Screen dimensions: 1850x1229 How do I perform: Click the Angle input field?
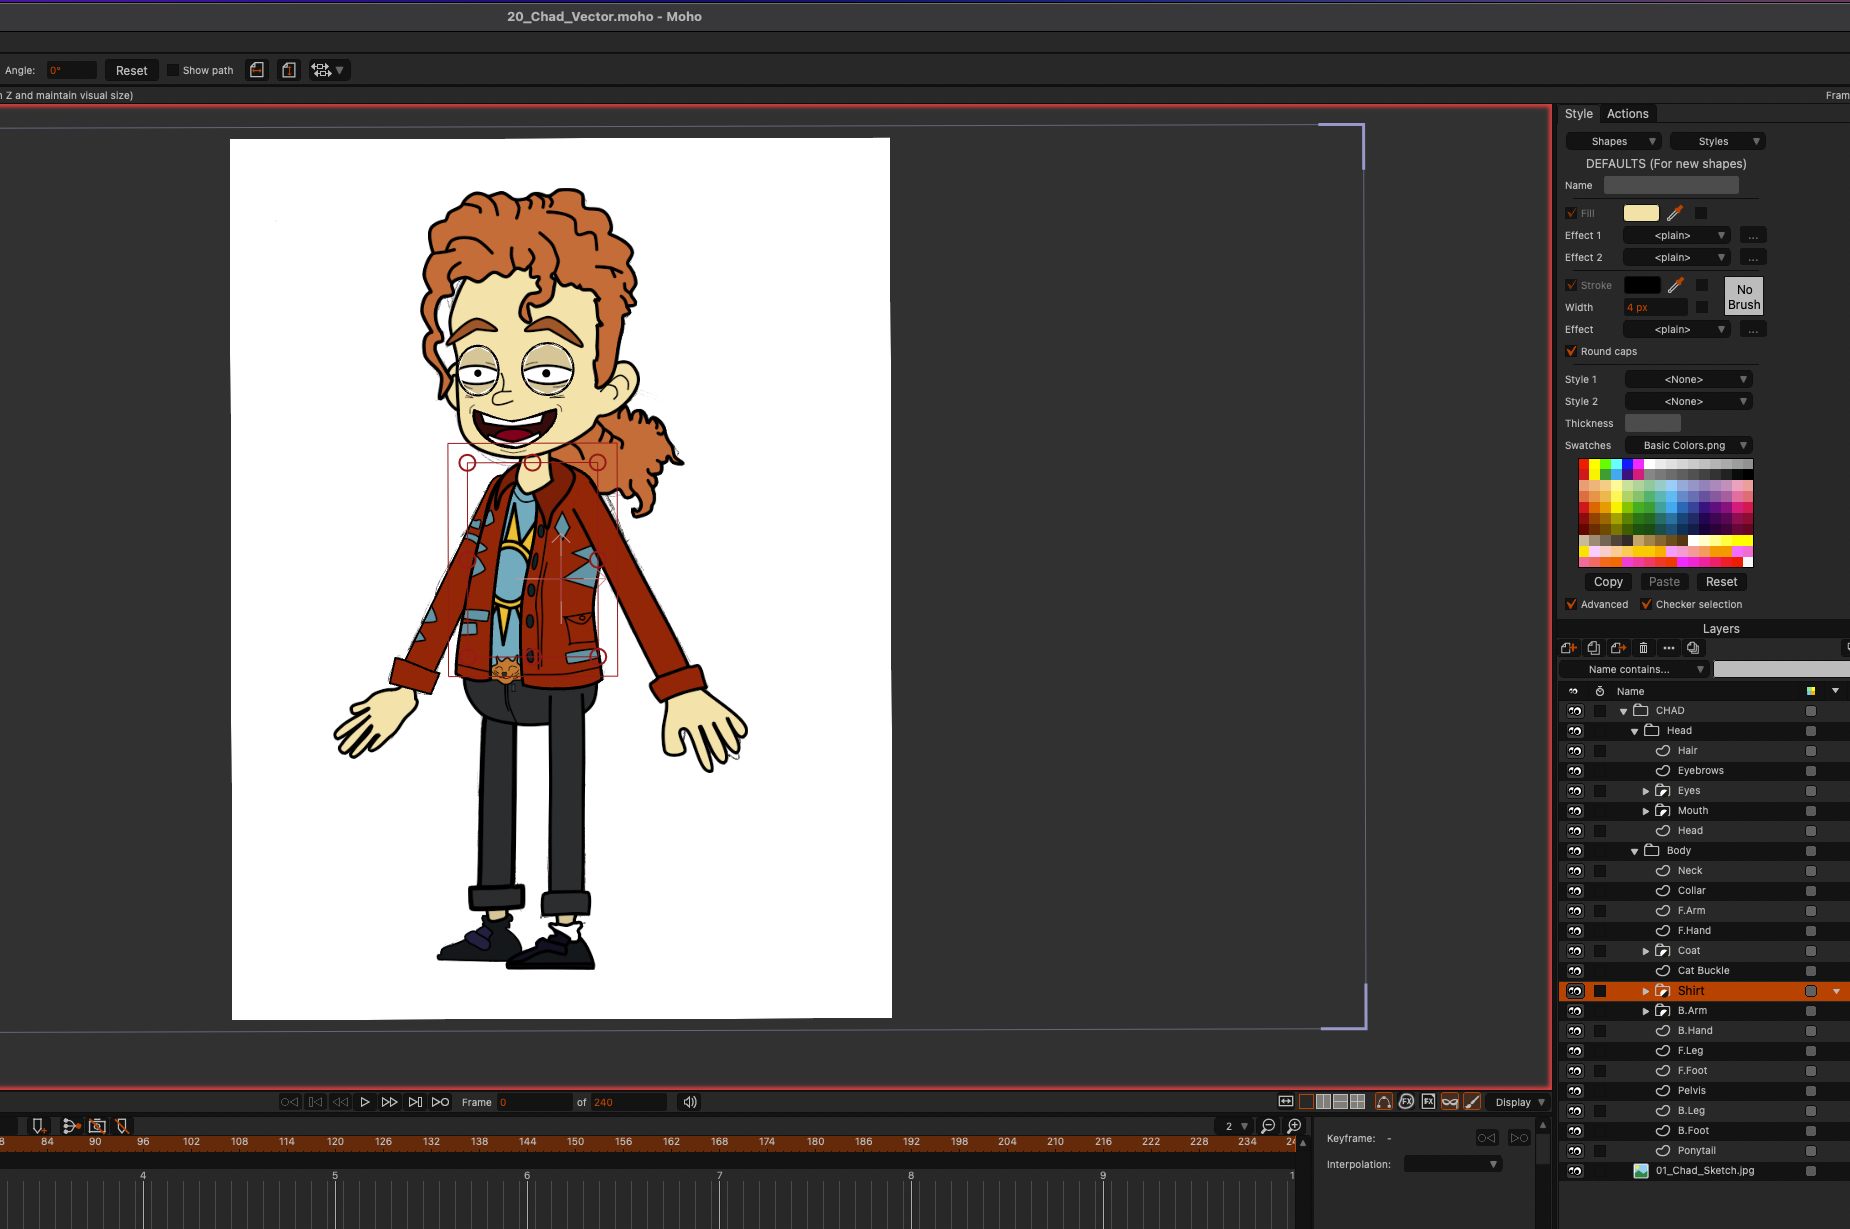(x=72, y=70)
